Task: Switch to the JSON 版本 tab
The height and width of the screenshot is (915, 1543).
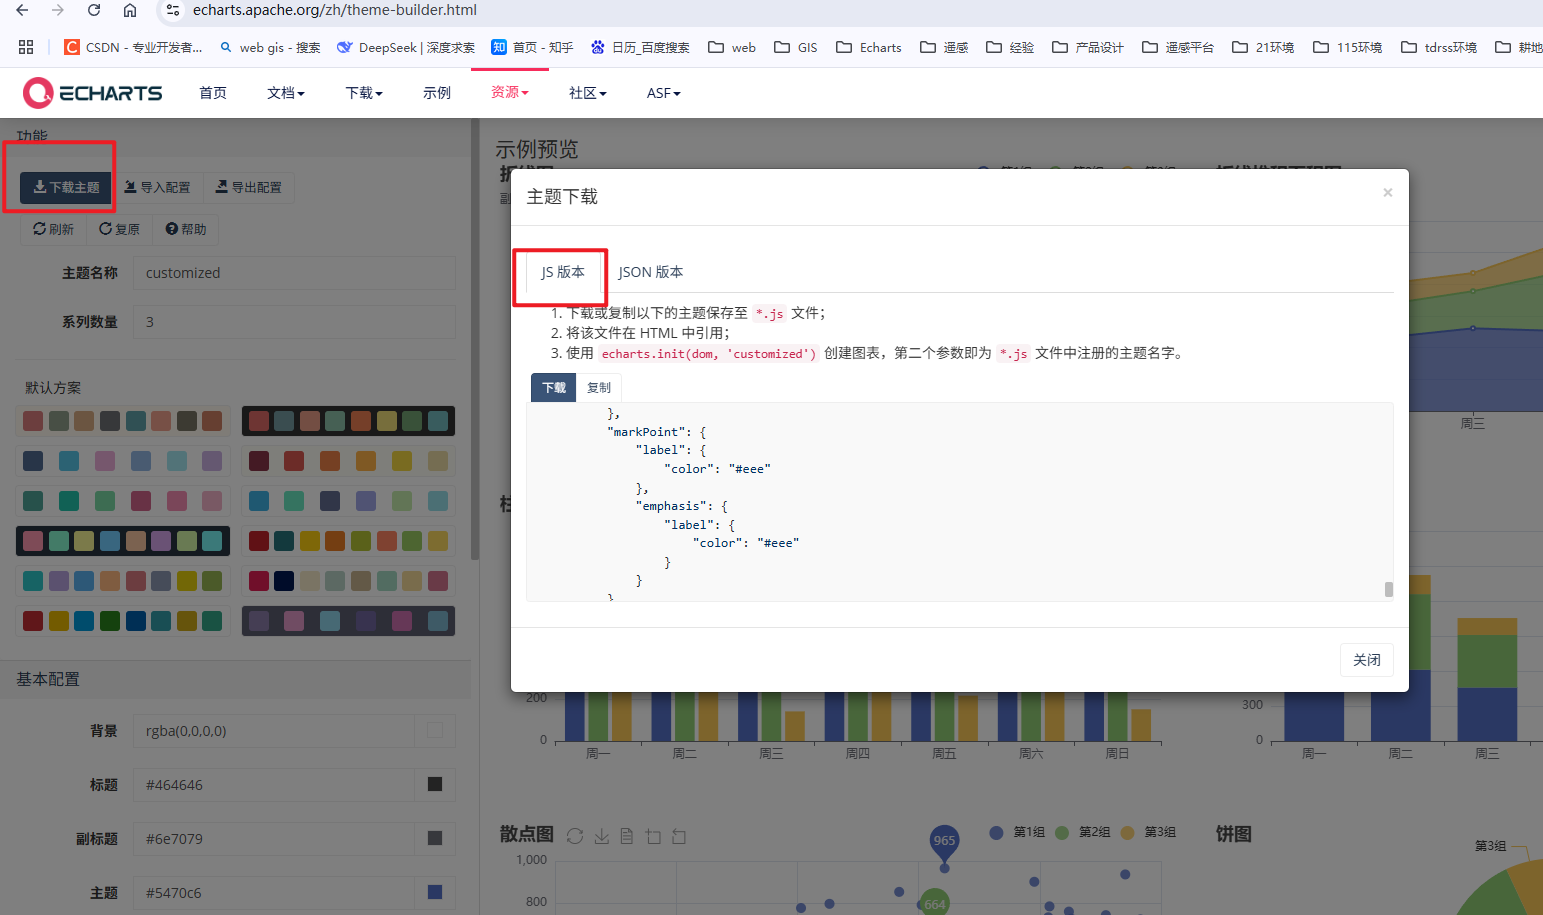Action: (650, 271)
